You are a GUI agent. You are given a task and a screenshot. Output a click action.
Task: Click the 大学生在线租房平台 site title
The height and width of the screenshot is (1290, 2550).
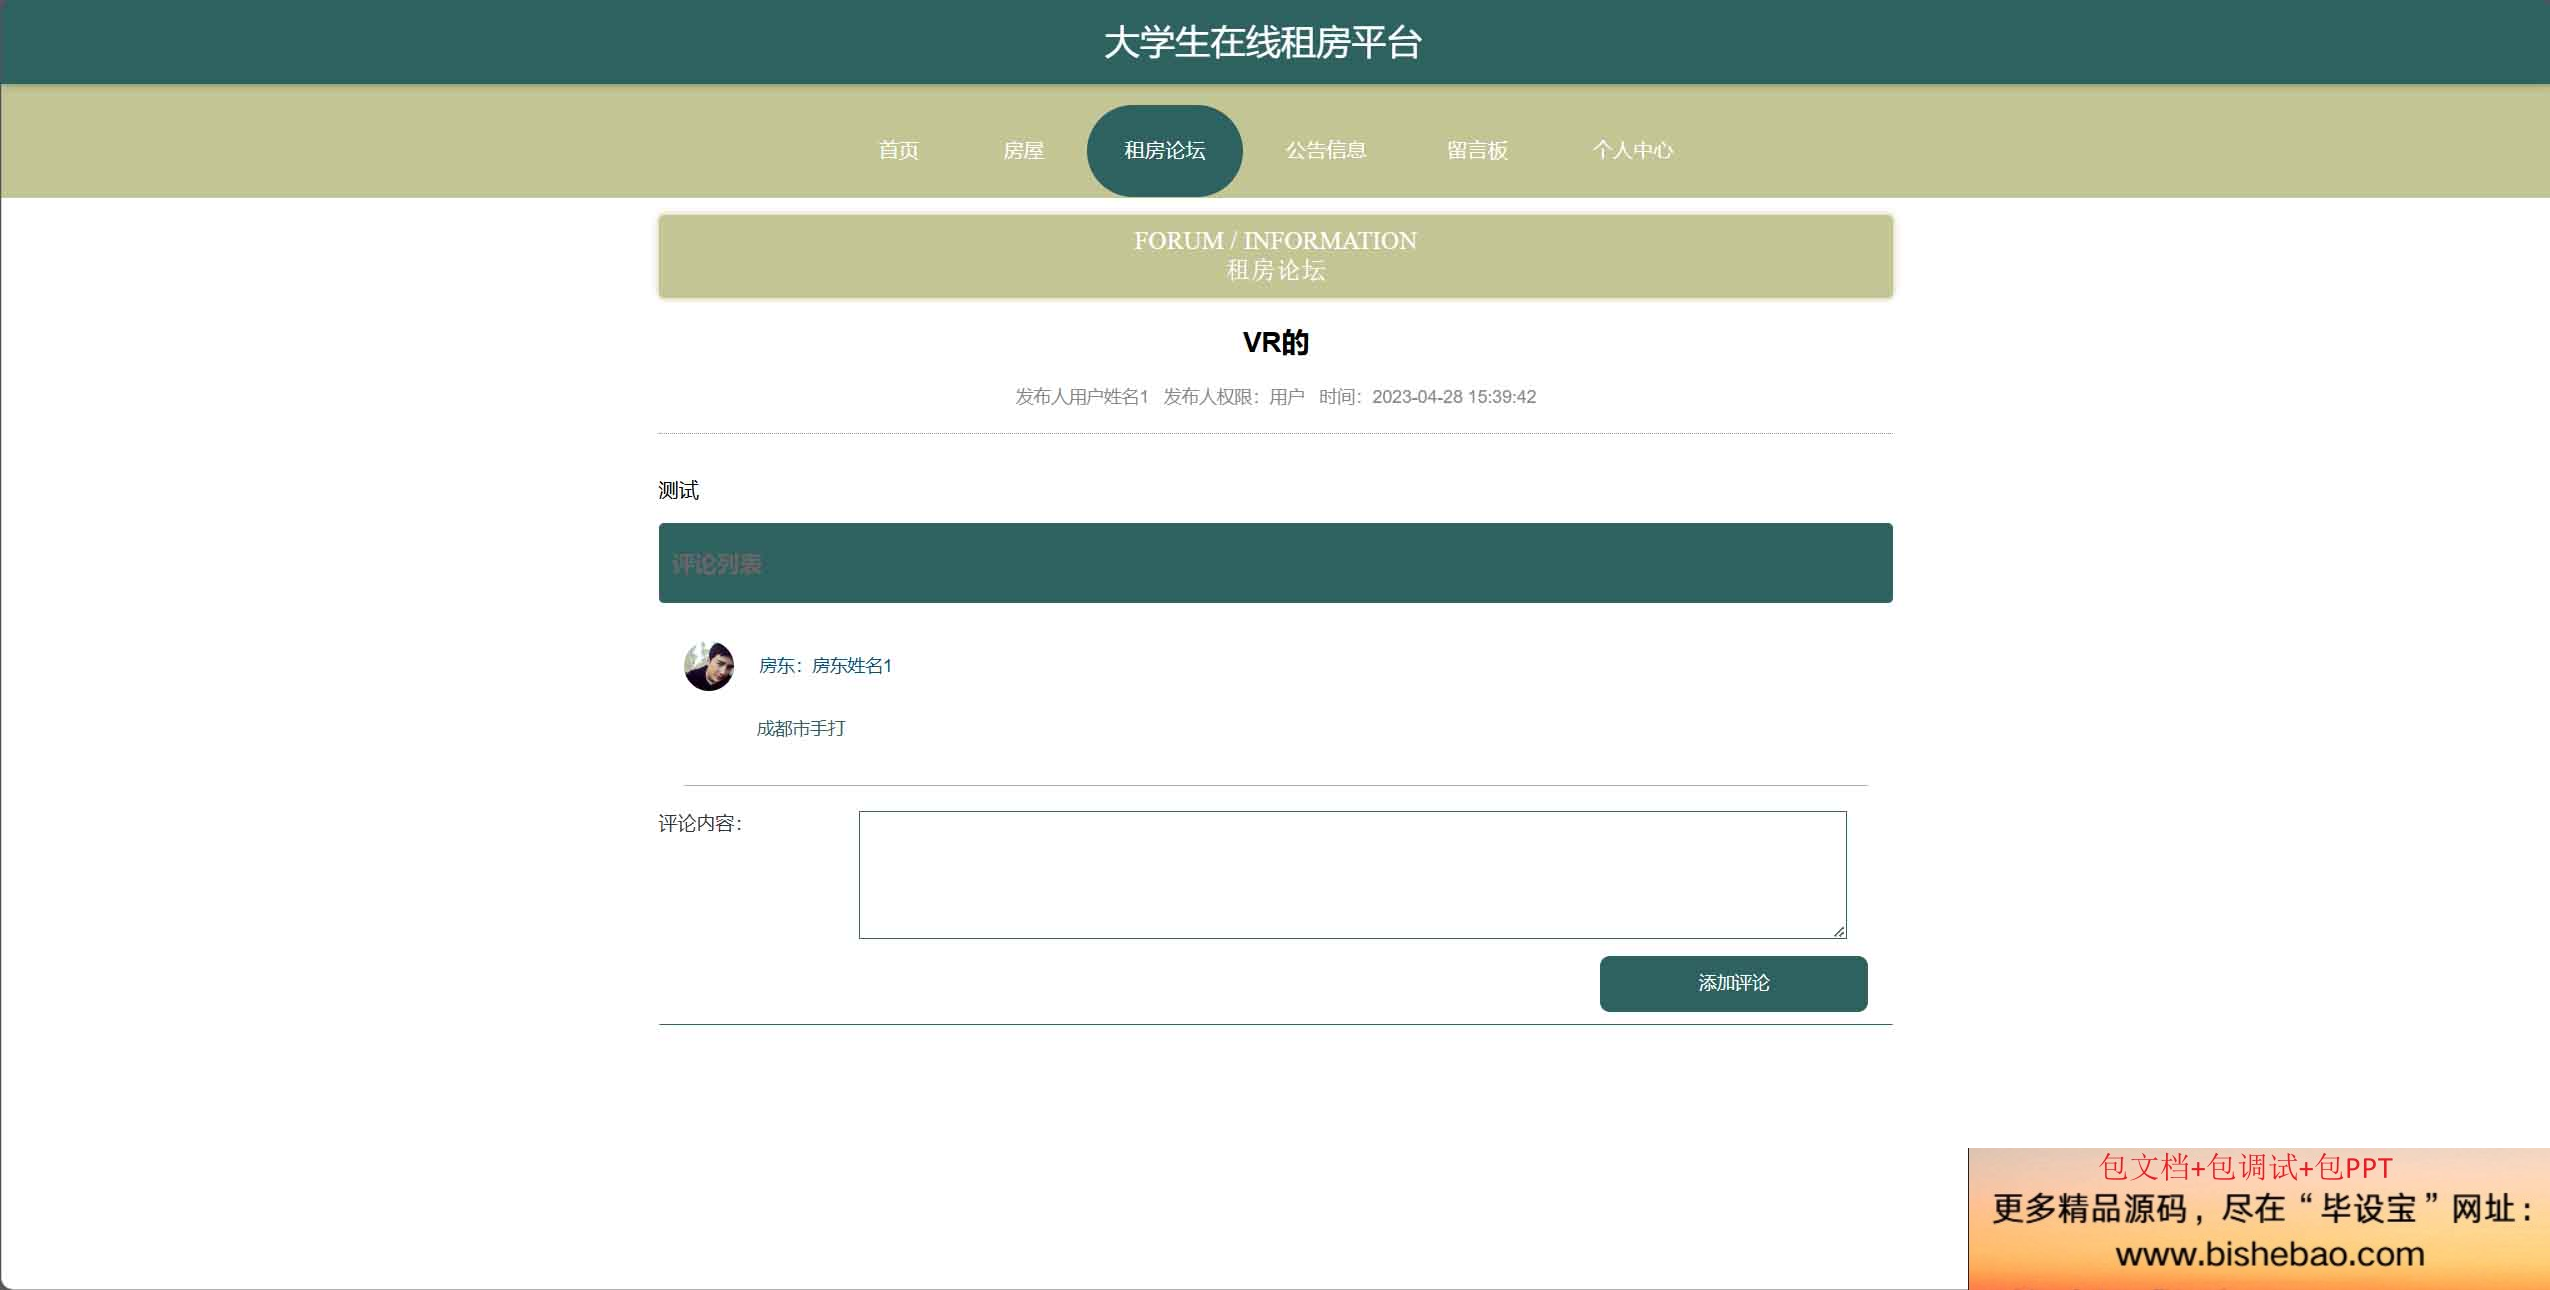(x=1262, y=42)
